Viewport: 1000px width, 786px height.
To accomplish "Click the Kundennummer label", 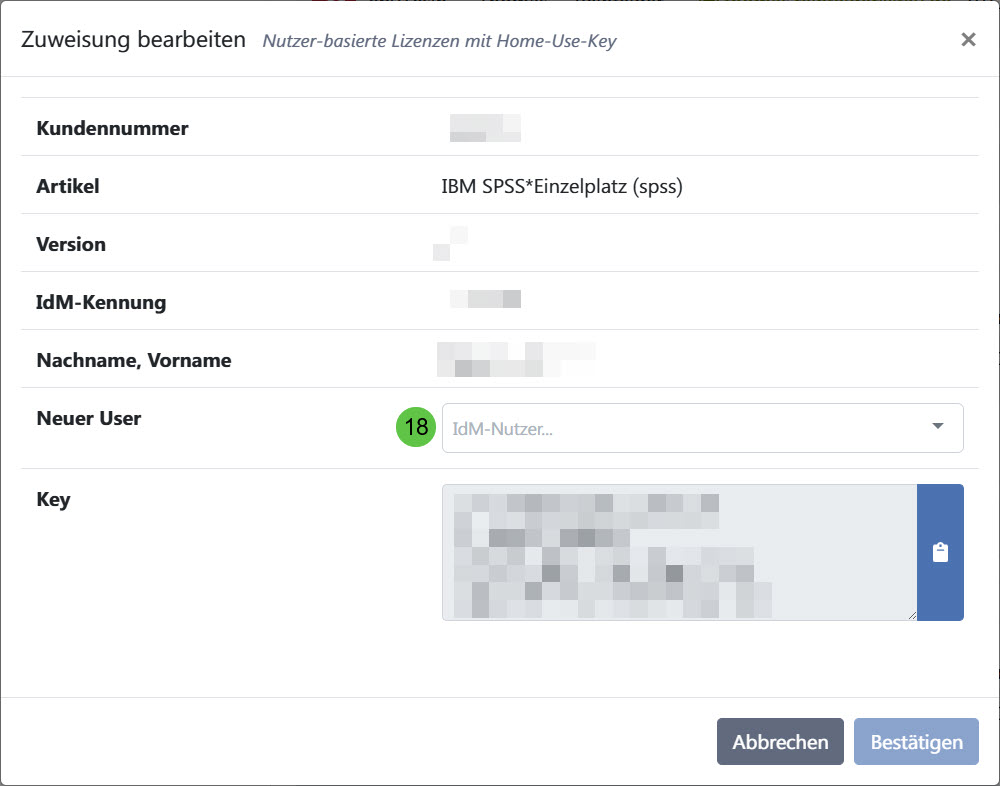I will point(112,128).
